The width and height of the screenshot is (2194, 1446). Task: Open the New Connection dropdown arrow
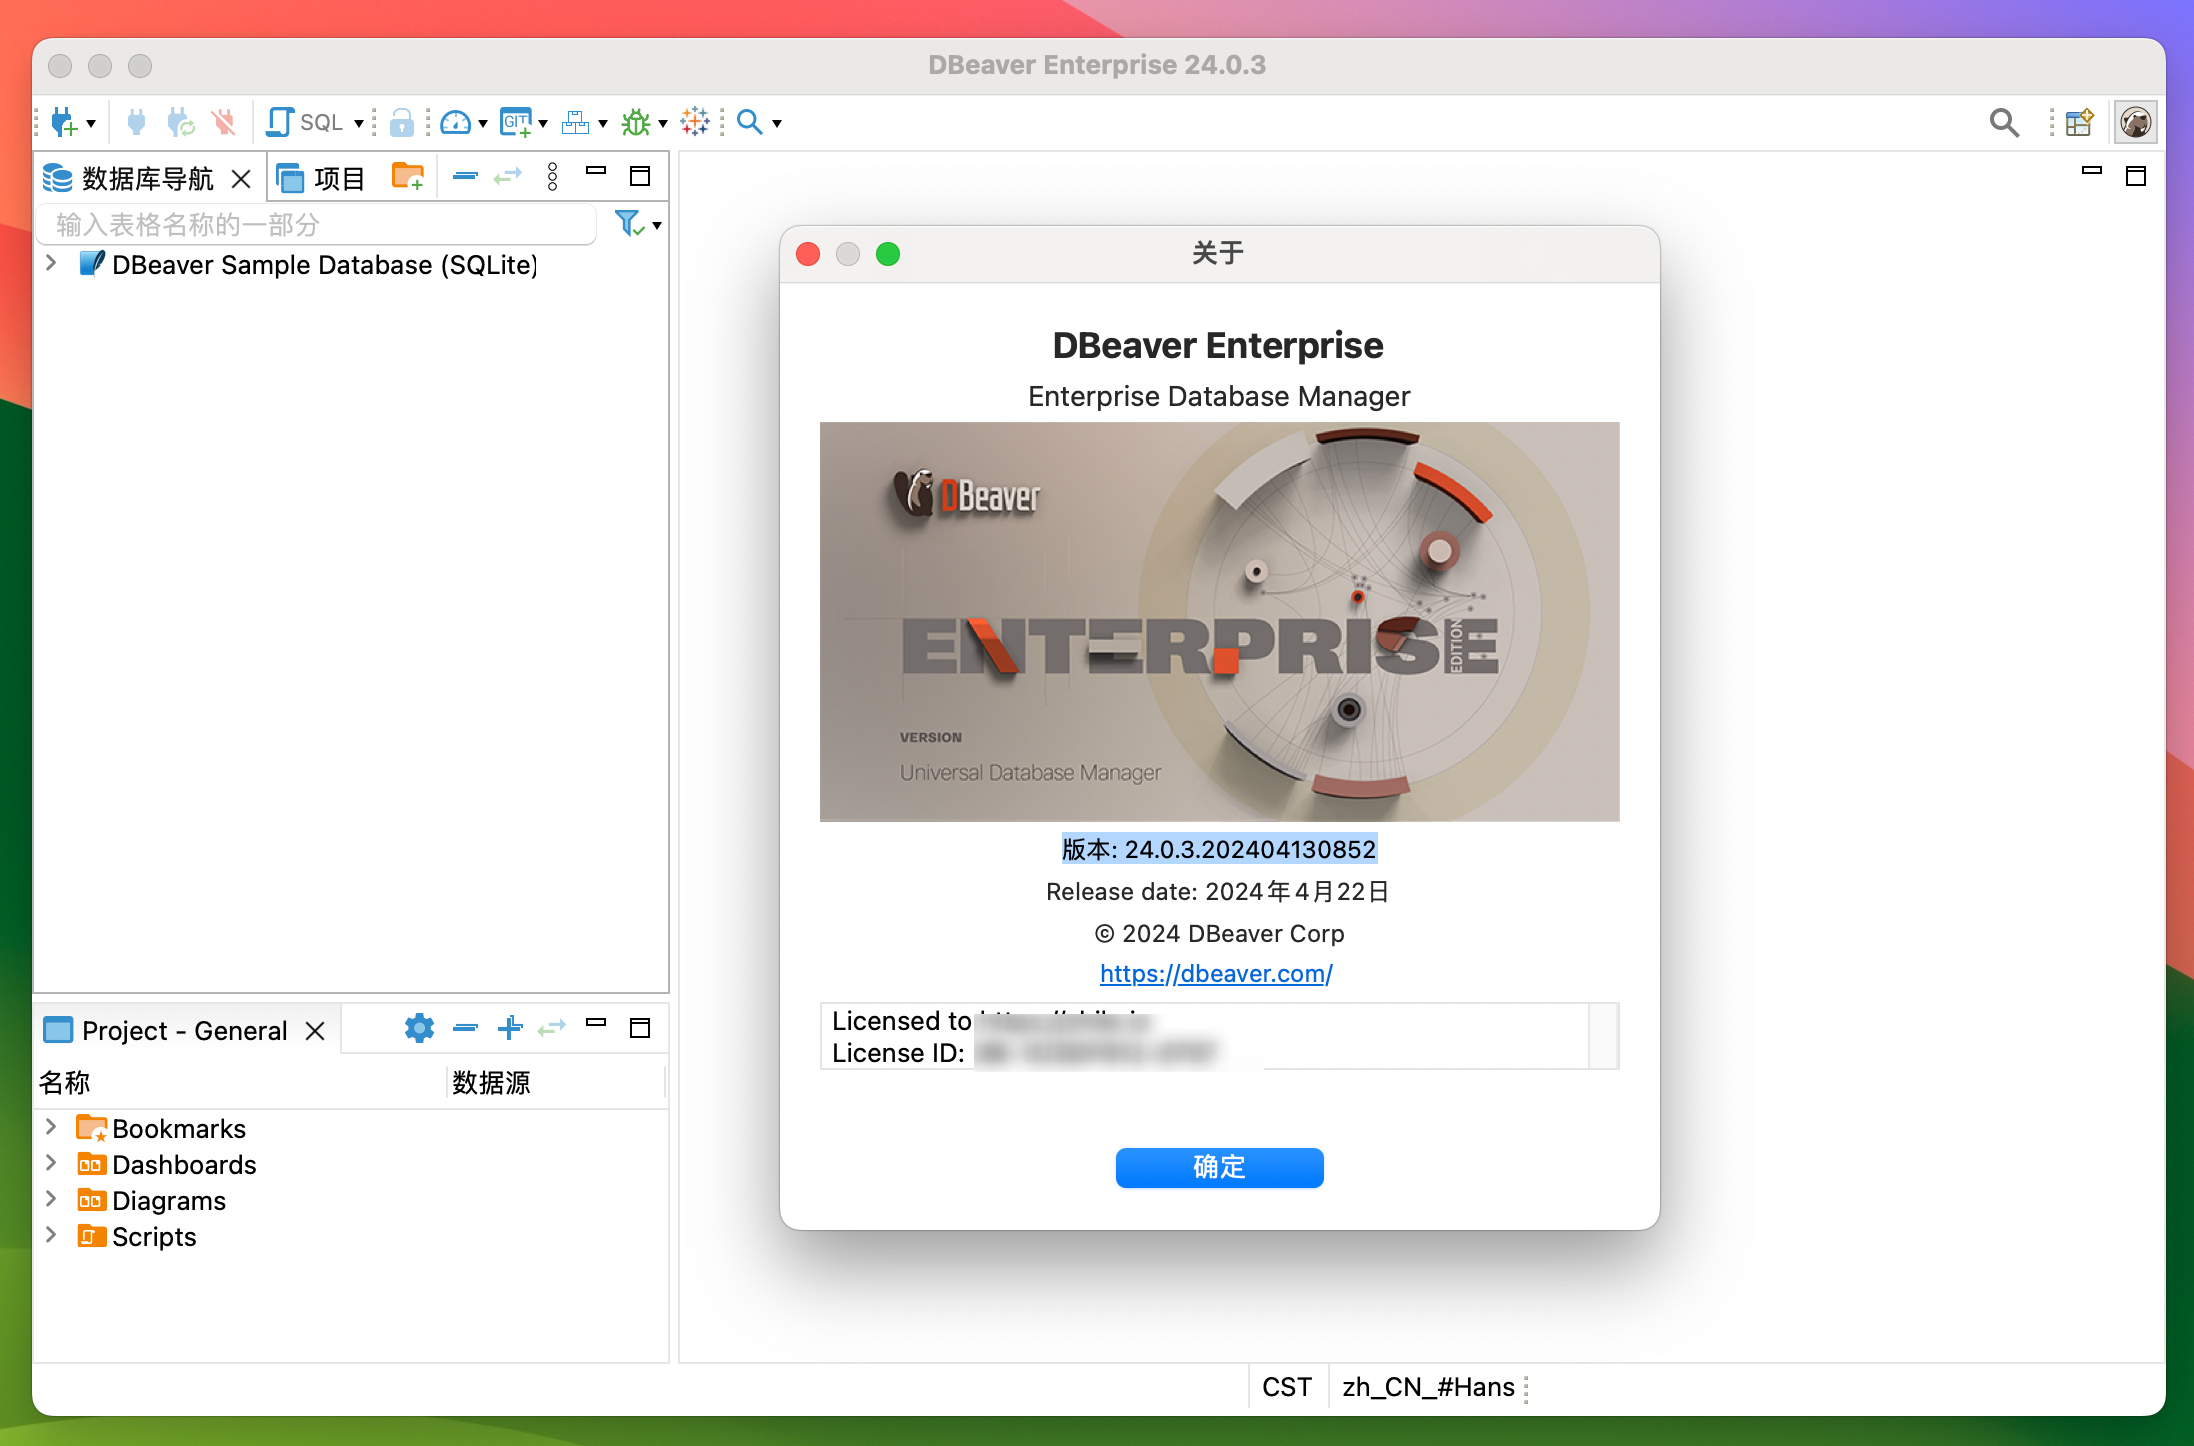91,124
